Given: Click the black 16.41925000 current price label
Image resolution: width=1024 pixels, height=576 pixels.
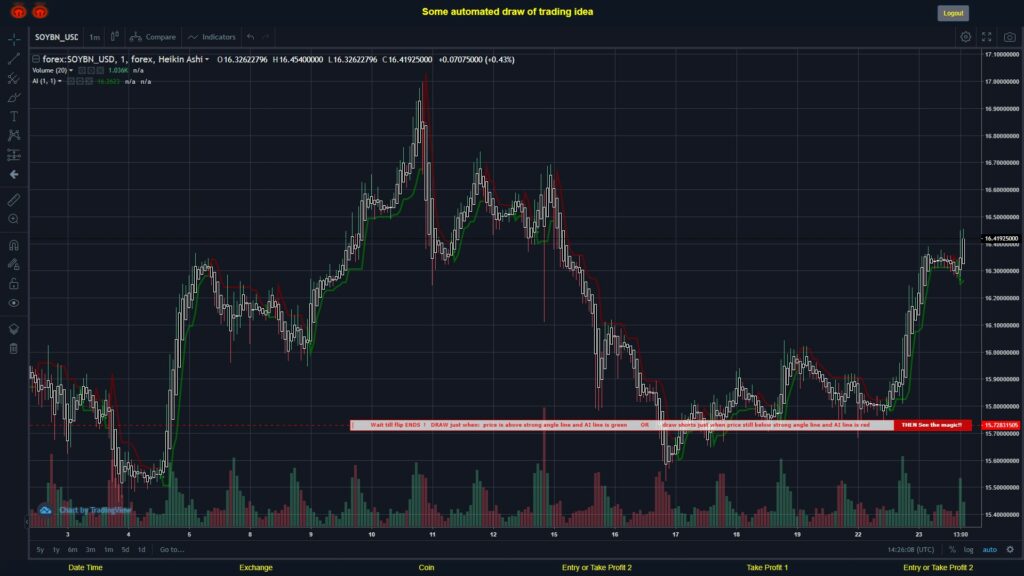Looking at the screenshot, I should [x=1001, y=239].
